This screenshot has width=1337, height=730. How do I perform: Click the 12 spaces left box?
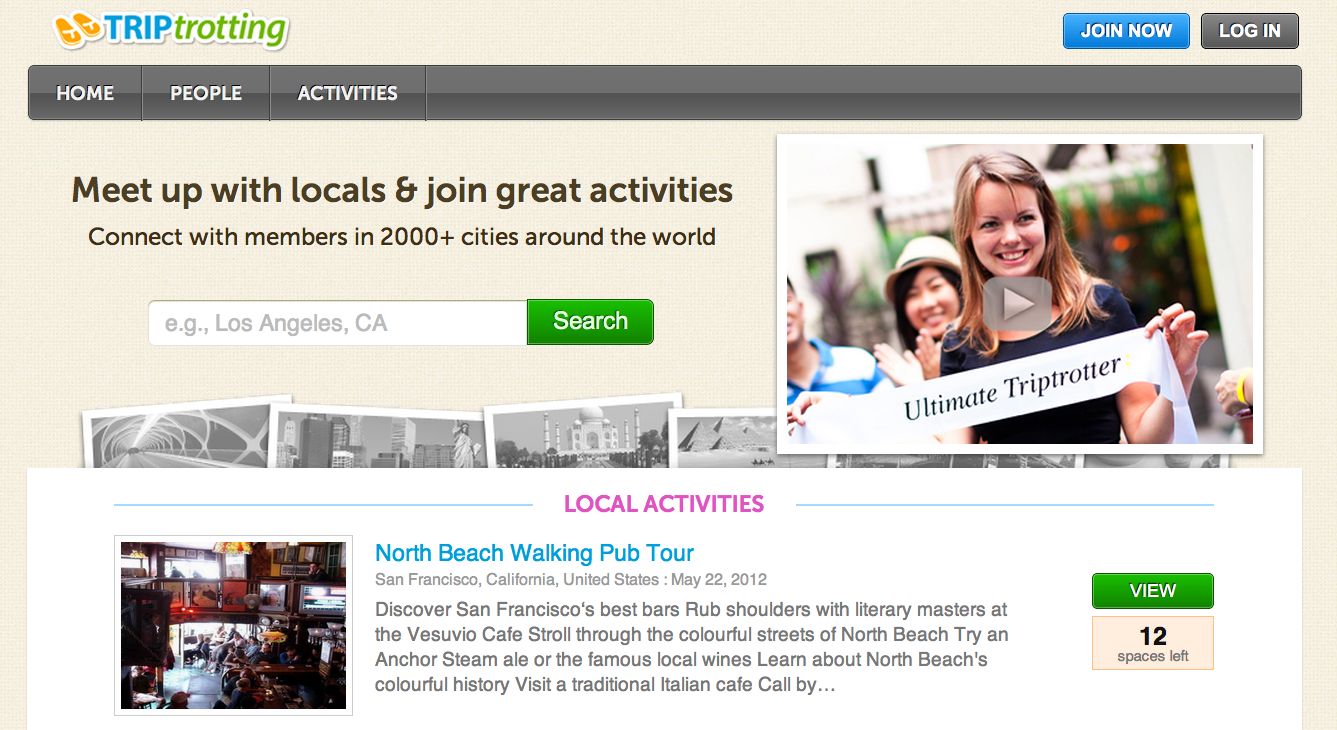point(1152,643)
